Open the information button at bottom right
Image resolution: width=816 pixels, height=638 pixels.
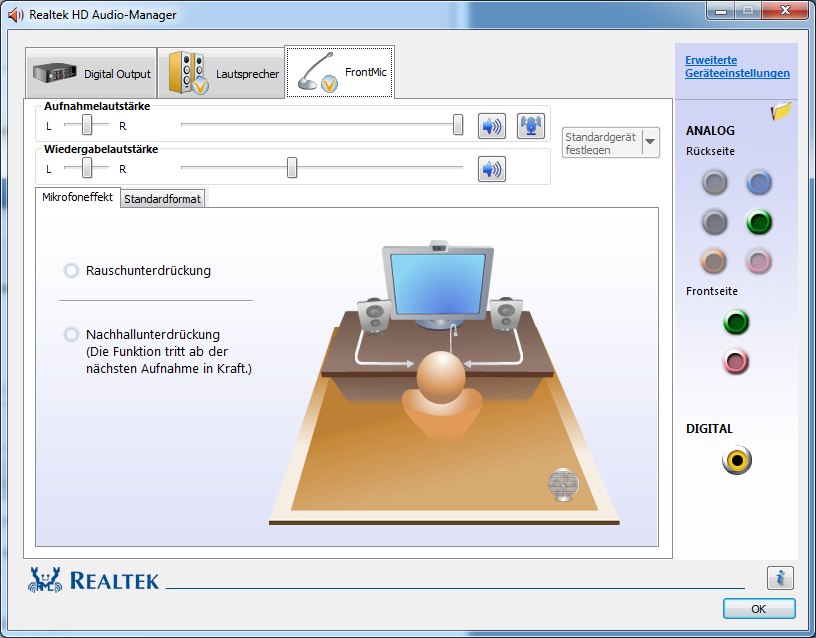pyautogui.click(x=780, y=578)
